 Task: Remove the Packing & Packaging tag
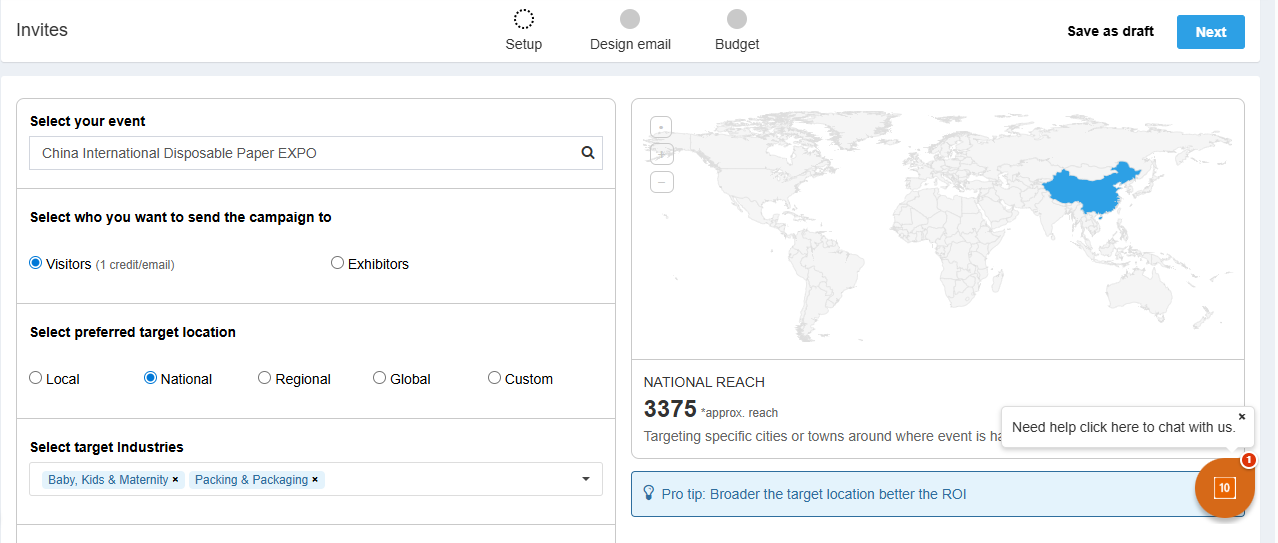coord(315,480)
